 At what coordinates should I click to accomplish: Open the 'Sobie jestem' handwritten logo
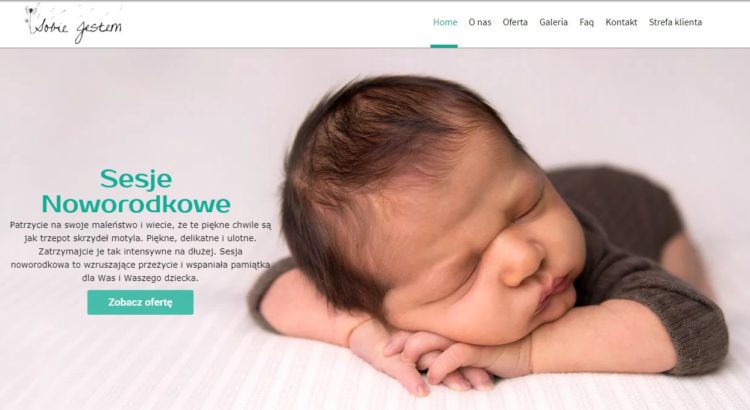(74, 24)
